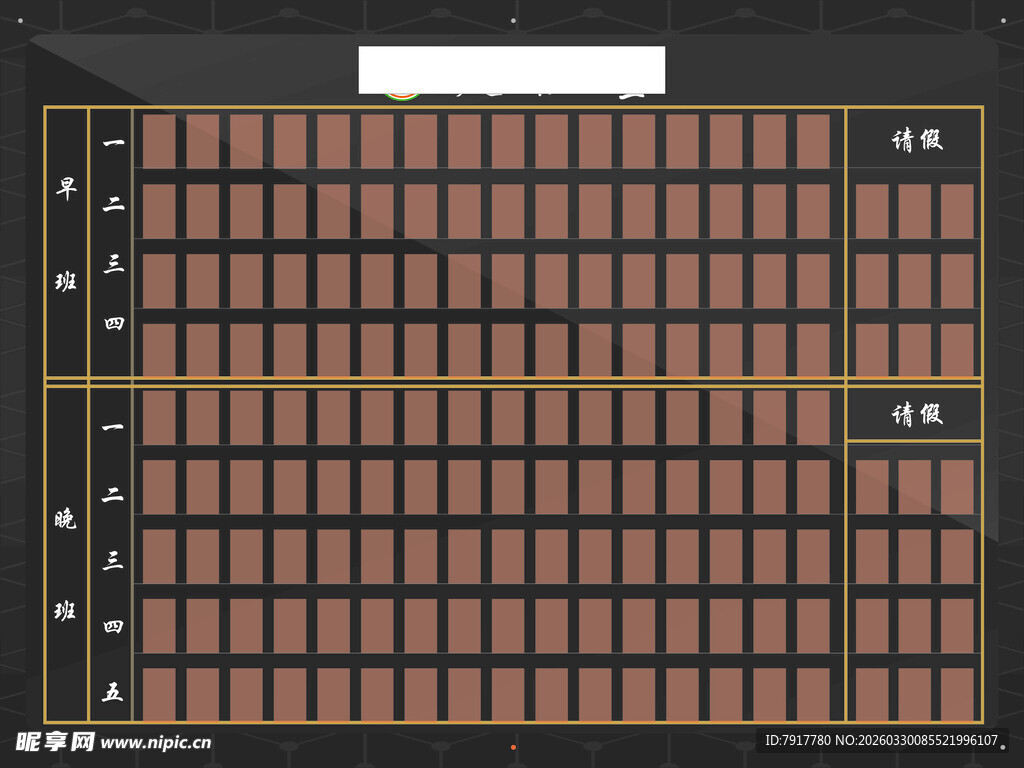Select last main-grid card in evening shift row 五
Viewport: 1024px width, 768px height.
tap(813, 694)
